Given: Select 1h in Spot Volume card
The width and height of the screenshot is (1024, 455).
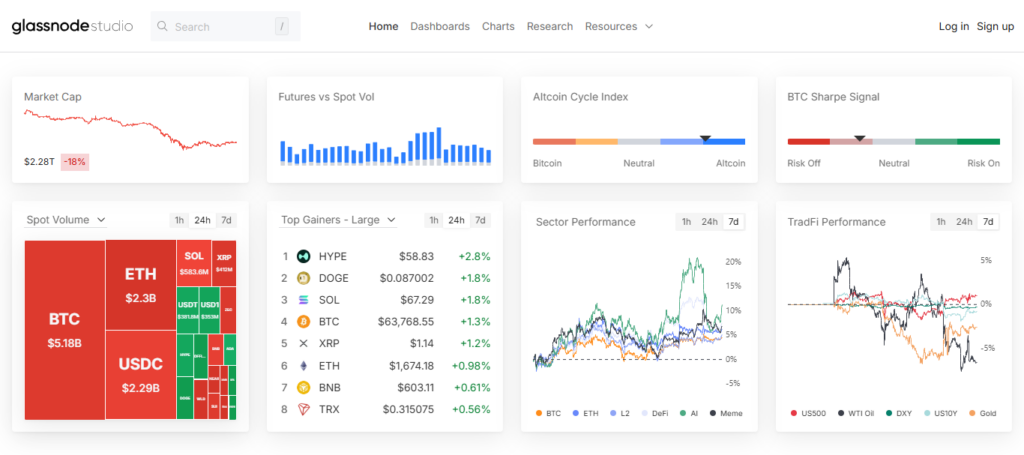Looking at the screenshot, I should (x=179, y=220).
